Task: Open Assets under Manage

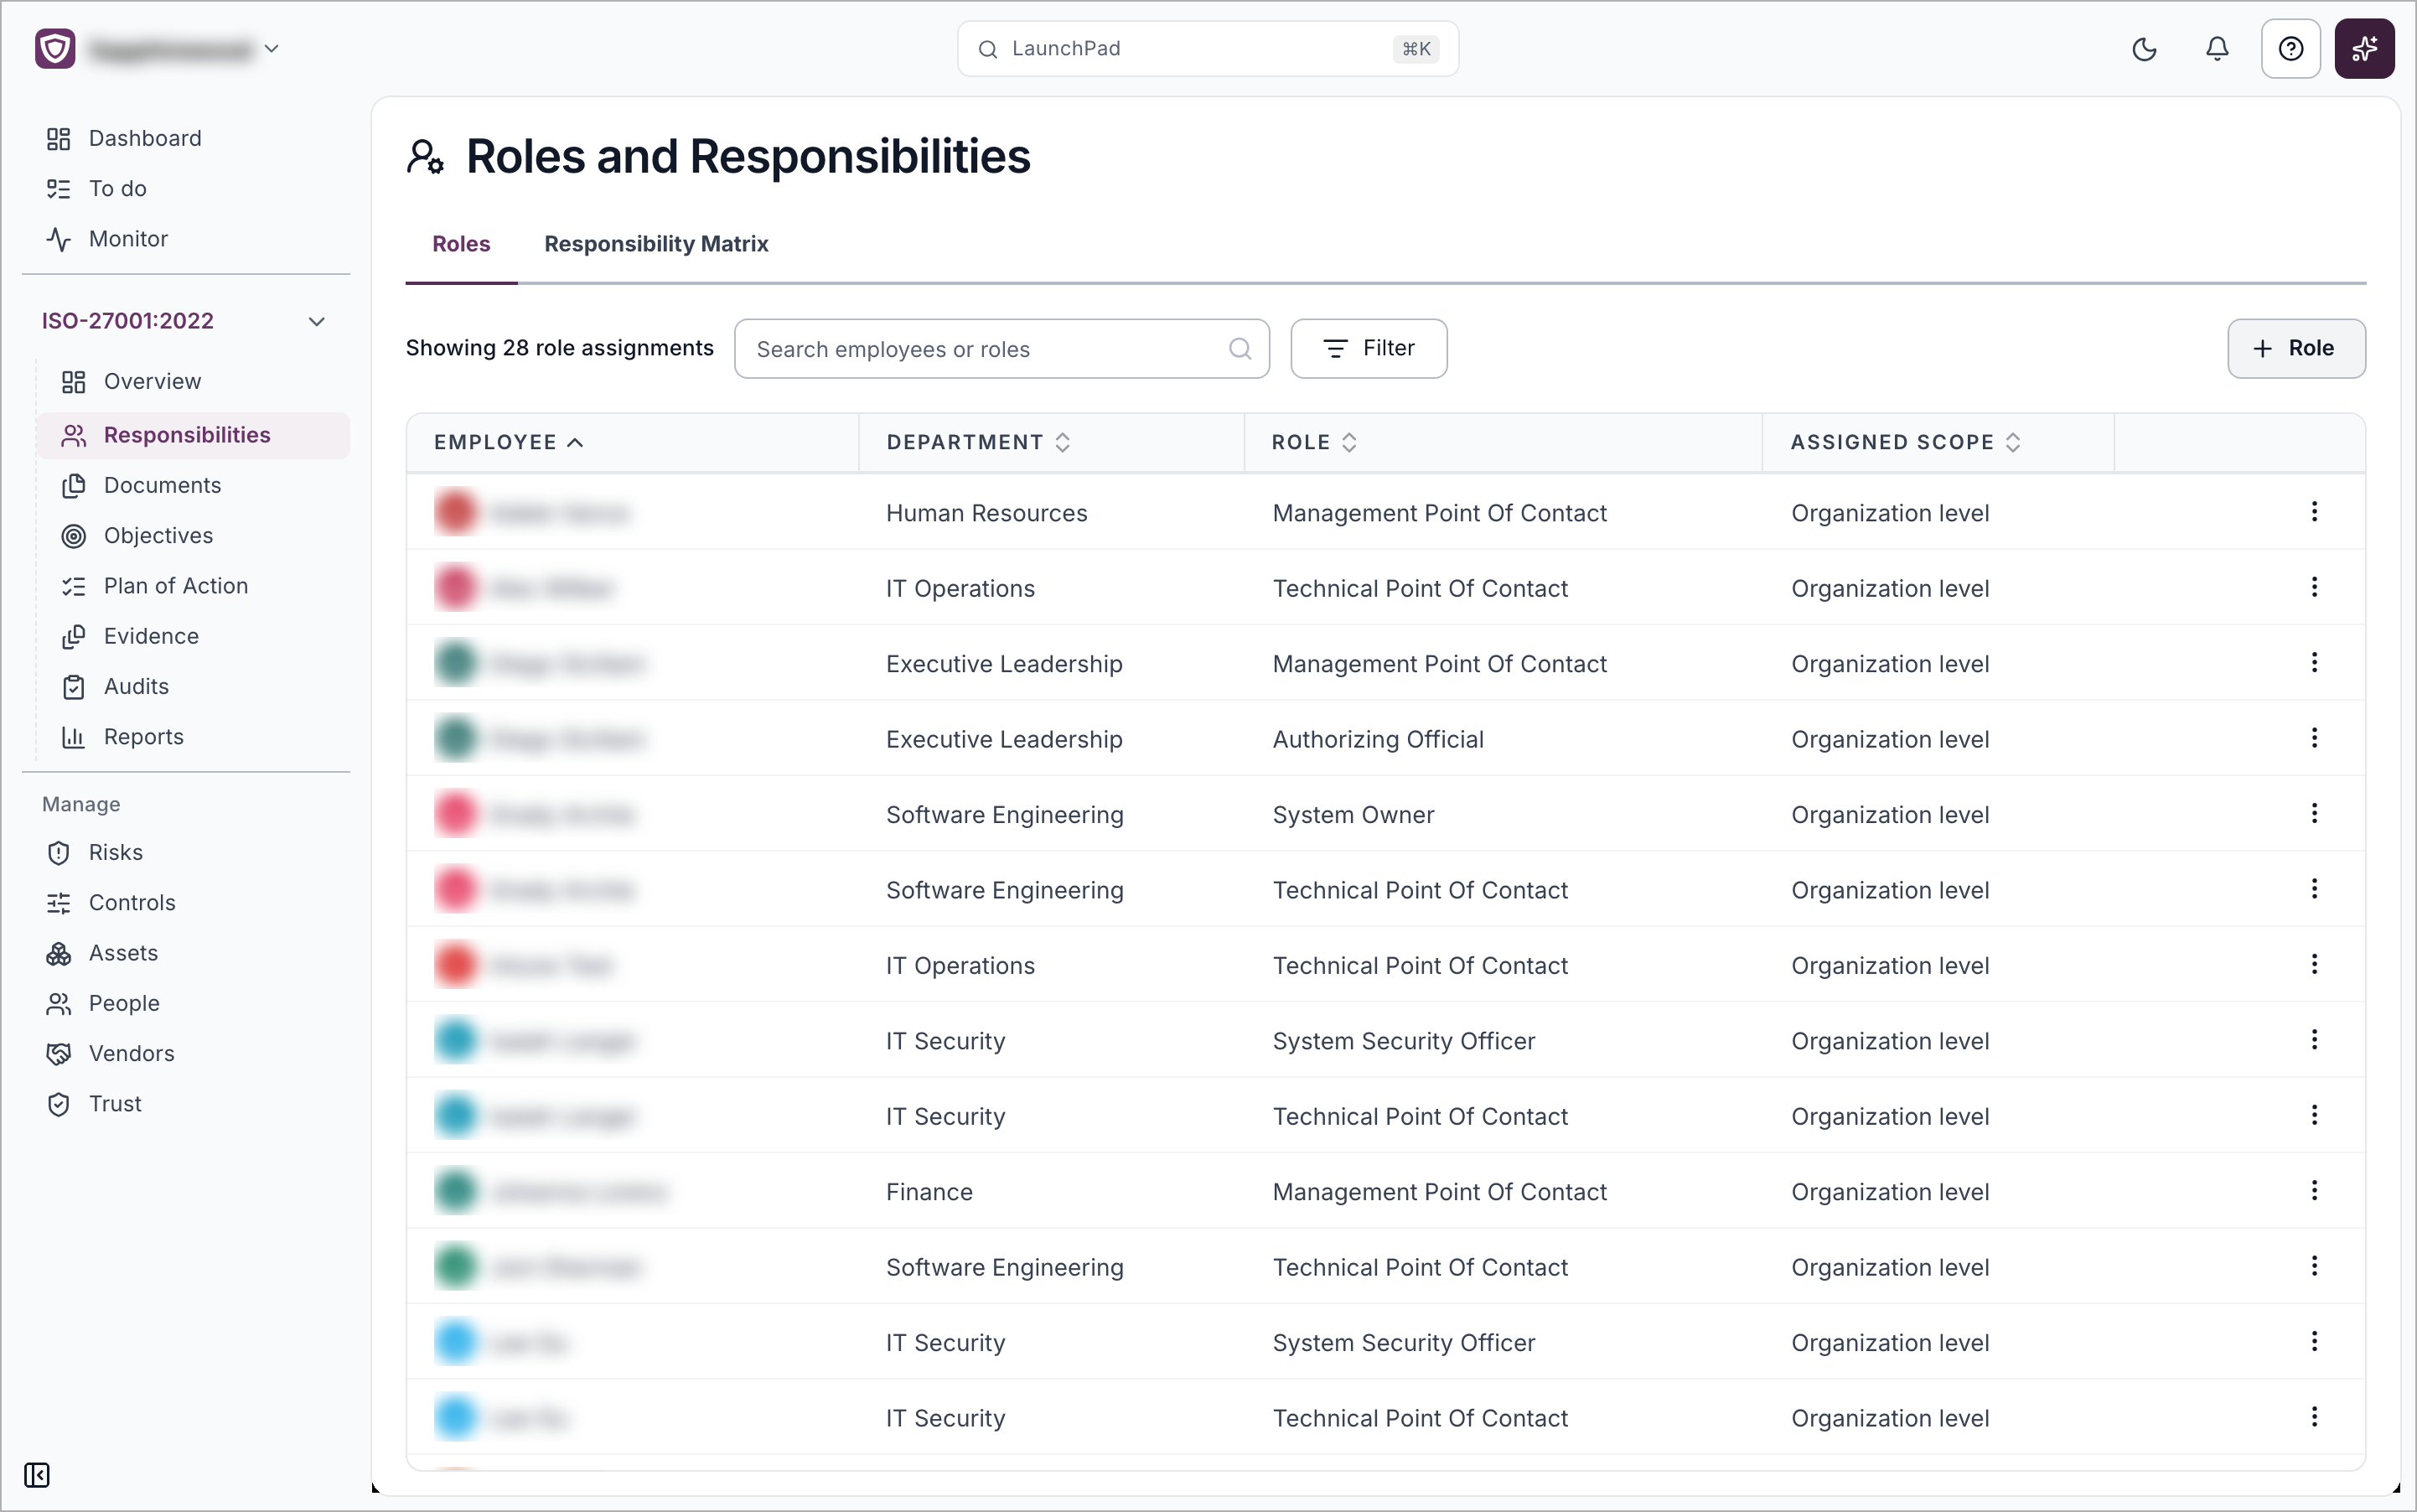Action: pyautogui.click(x=103, y=953)
